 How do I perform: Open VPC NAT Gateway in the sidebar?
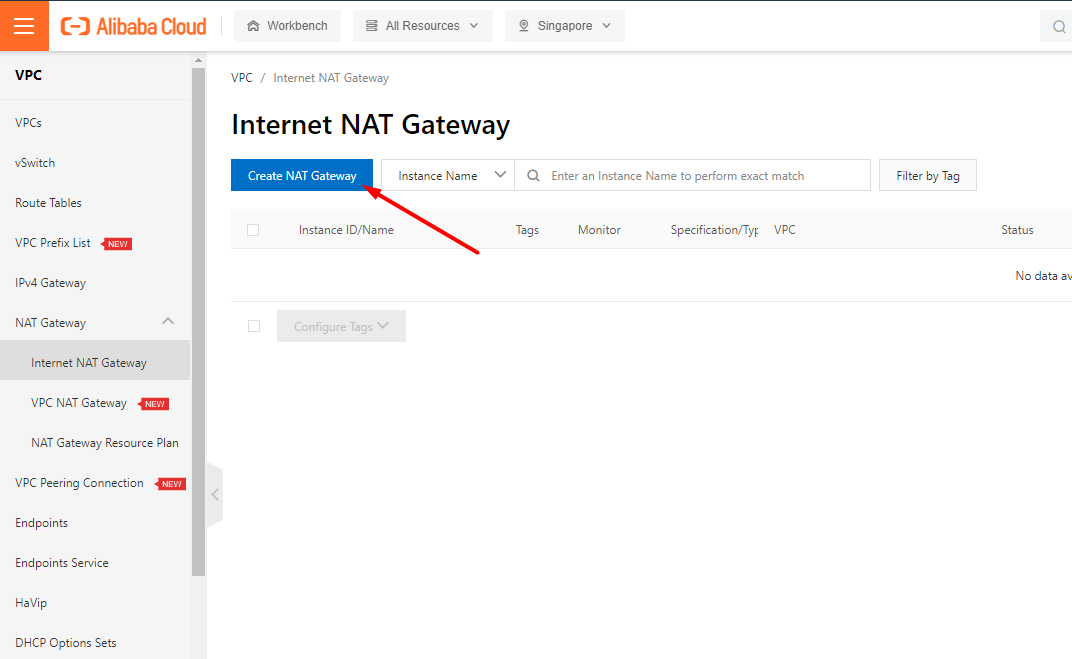(79, 403)
